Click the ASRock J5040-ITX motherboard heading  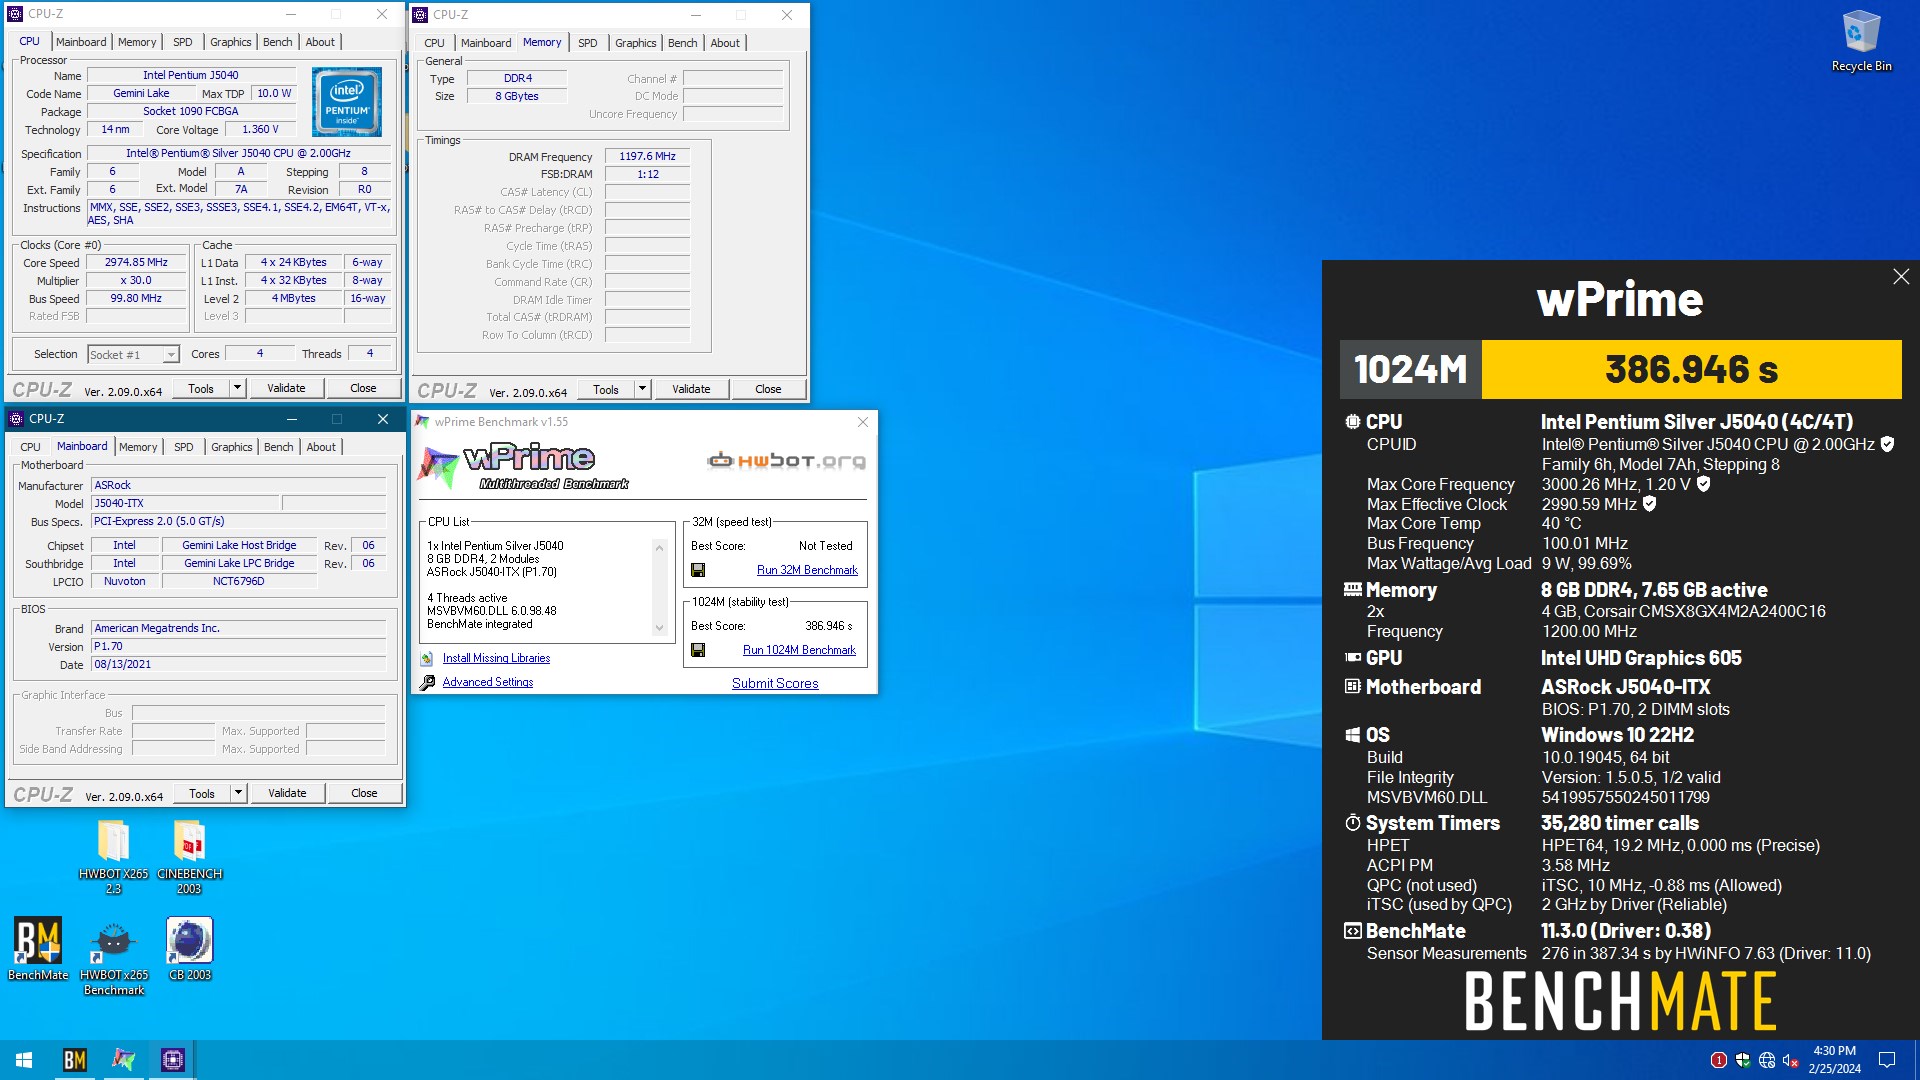pyautogui.click(x=1626, y=687)
